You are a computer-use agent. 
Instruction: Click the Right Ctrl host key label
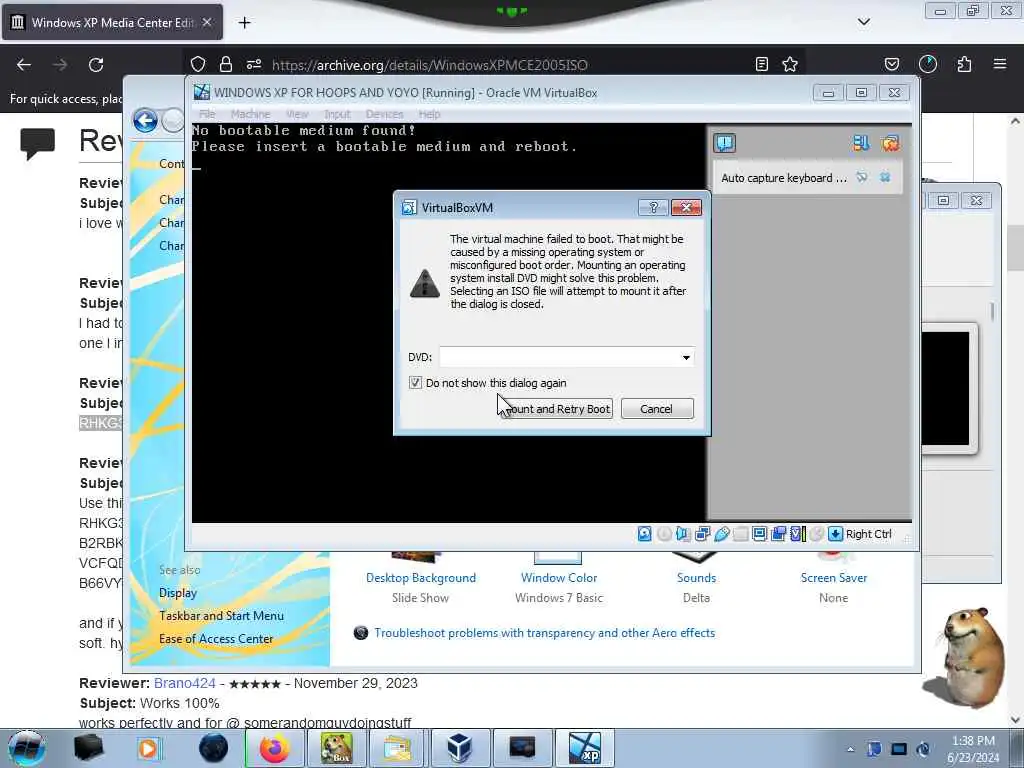click(869, 534)
